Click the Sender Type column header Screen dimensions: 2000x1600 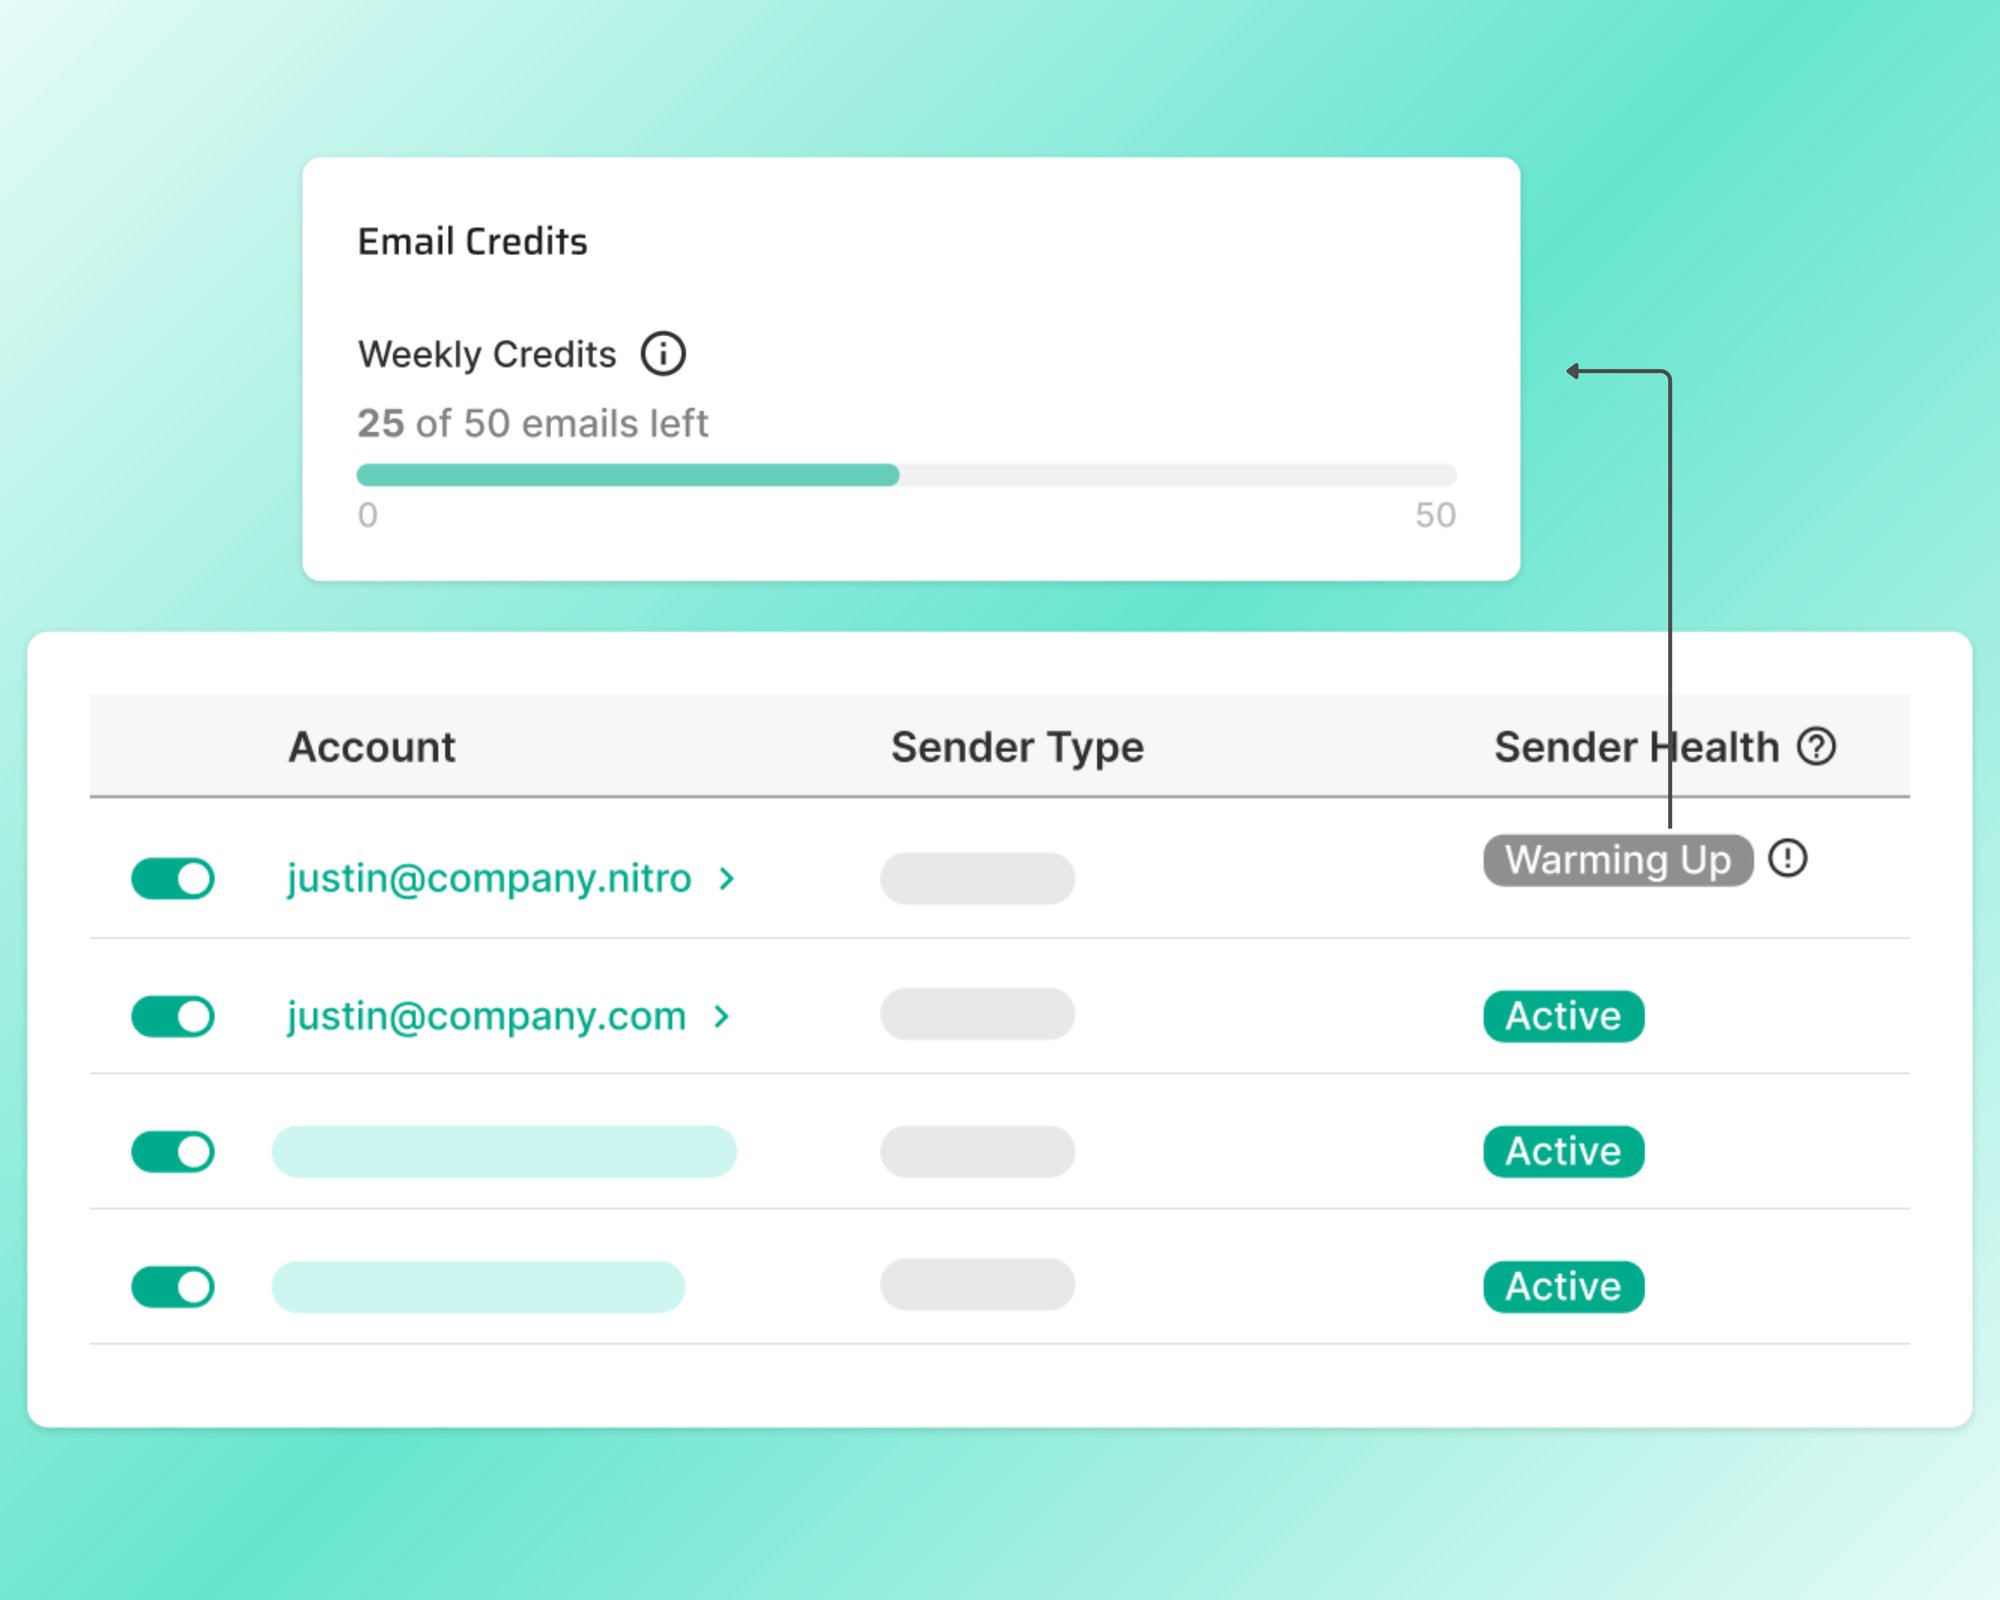click(x=1017, y=748)
